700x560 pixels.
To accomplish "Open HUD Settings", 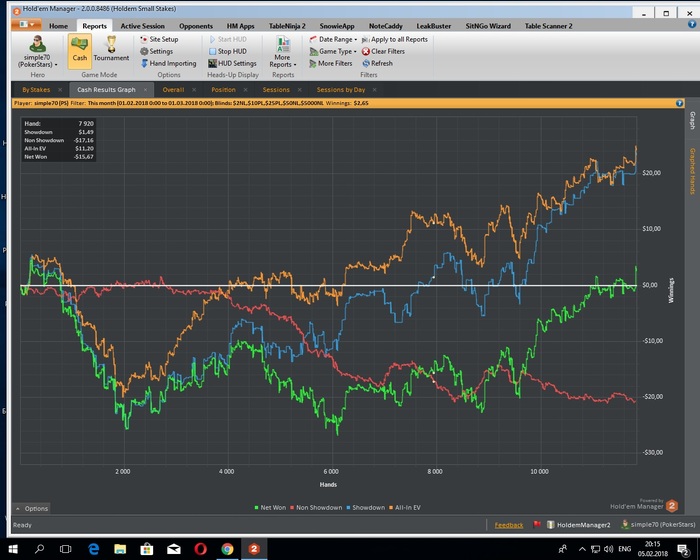I will [232, 63].
